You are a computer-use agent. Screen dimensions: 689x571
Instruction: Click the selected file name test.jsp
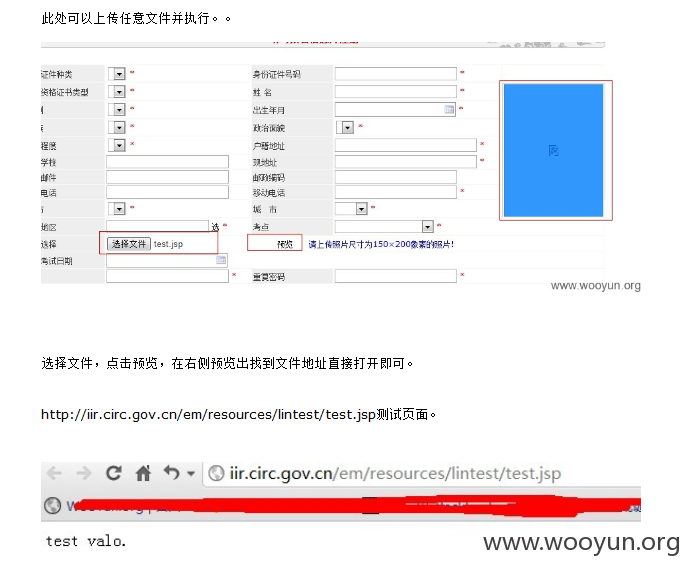(x=168, y=244)
